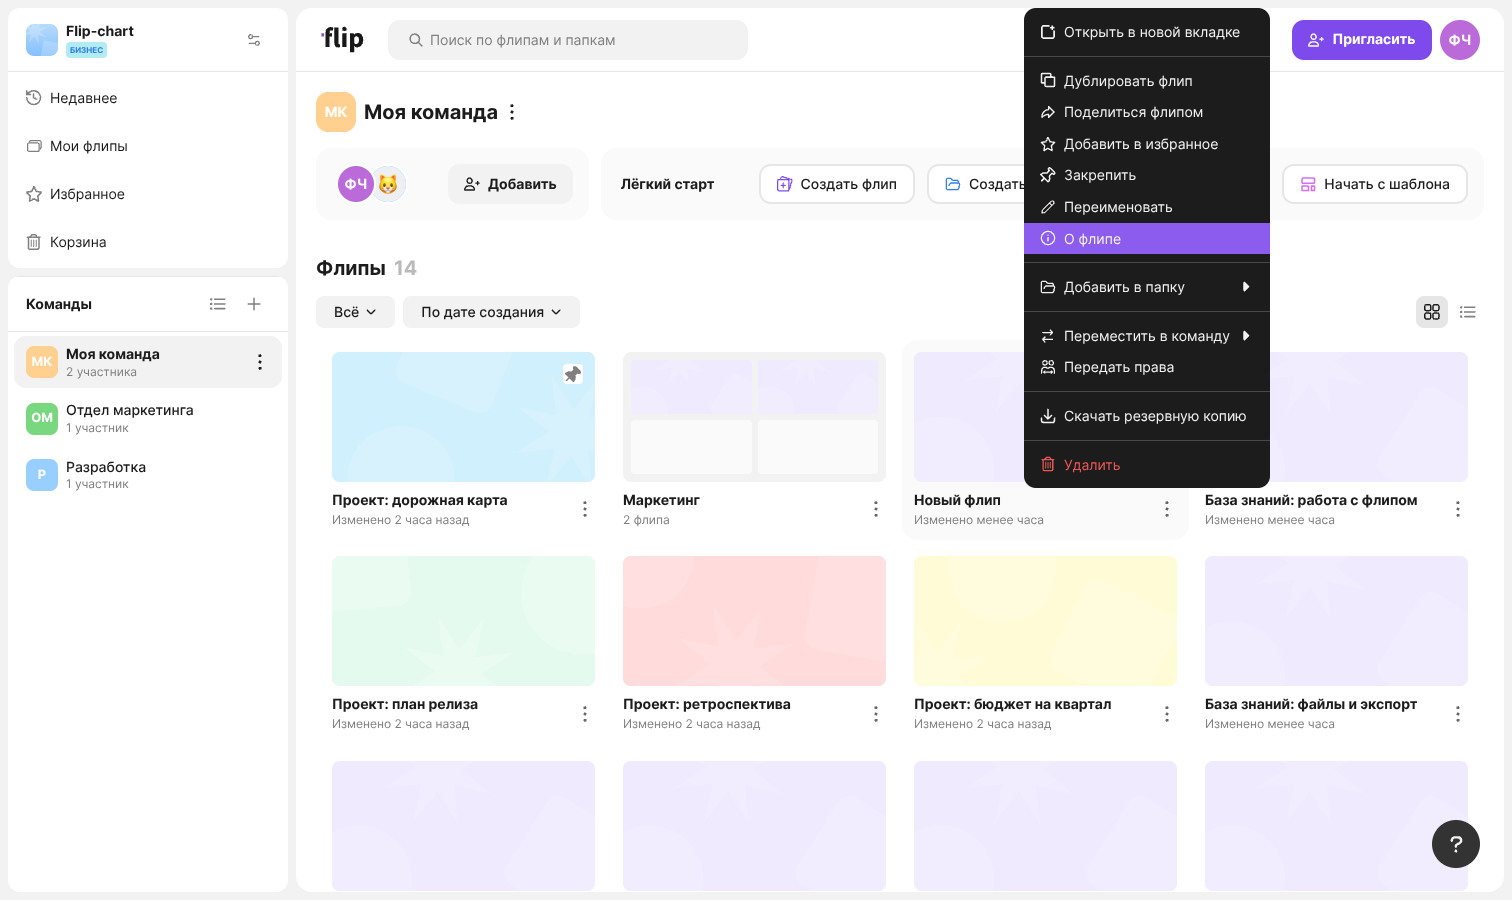Open Проект: бюджет на квартал thumbnail

tap(1045, 621)
